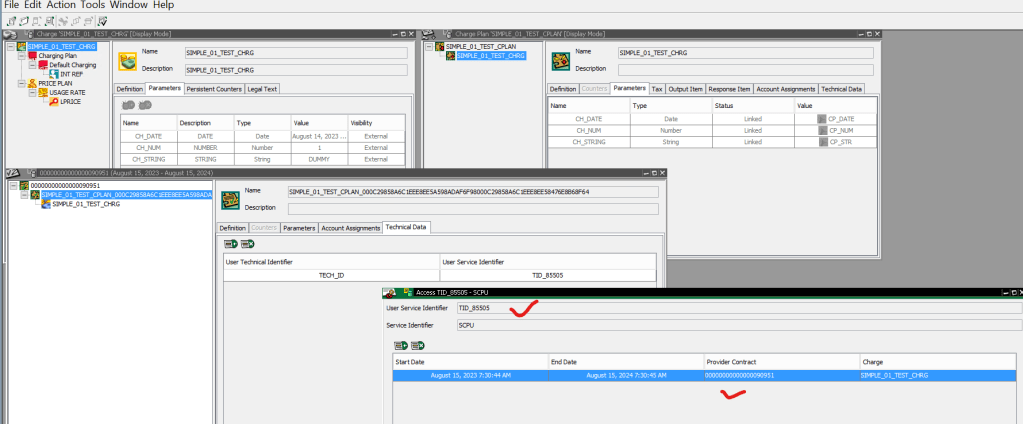Select the August 15, 2023 7:30:44 AM row
Image resolution: width=1023 pixels, height=424 pixels.
704,376
